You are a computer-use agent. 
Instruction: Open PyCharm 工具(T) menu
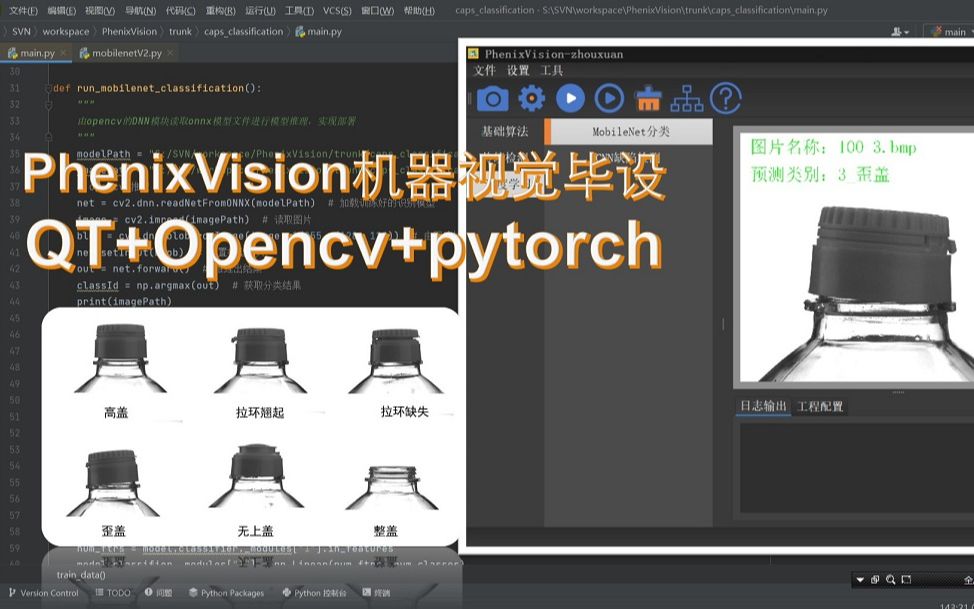(299, 11)
